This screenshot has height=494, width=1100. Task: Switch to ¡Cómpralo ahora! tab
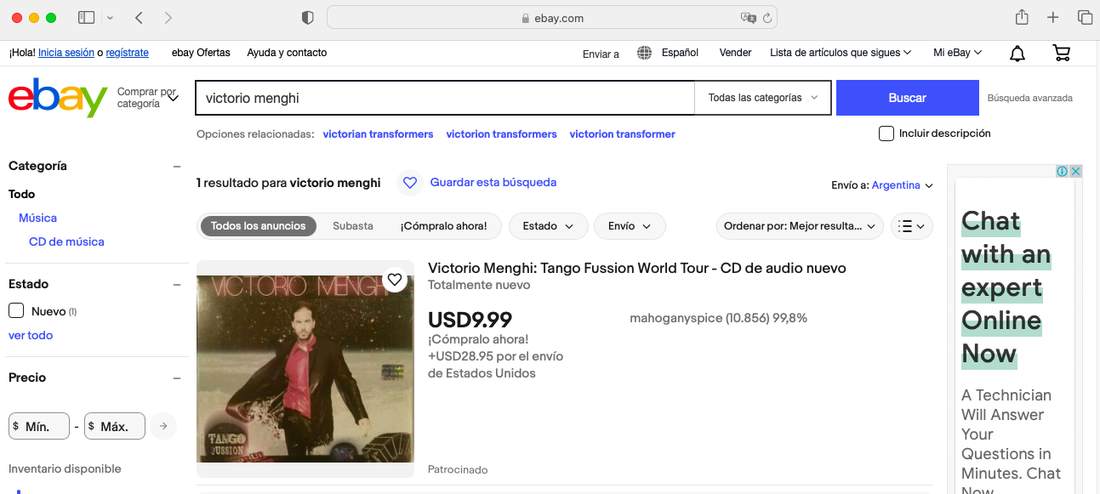(443, 226)
